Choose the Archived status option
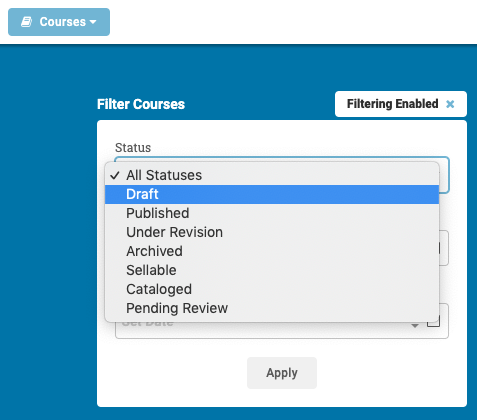477x420 pixels. pyautogui.click(x=272, y=251)
